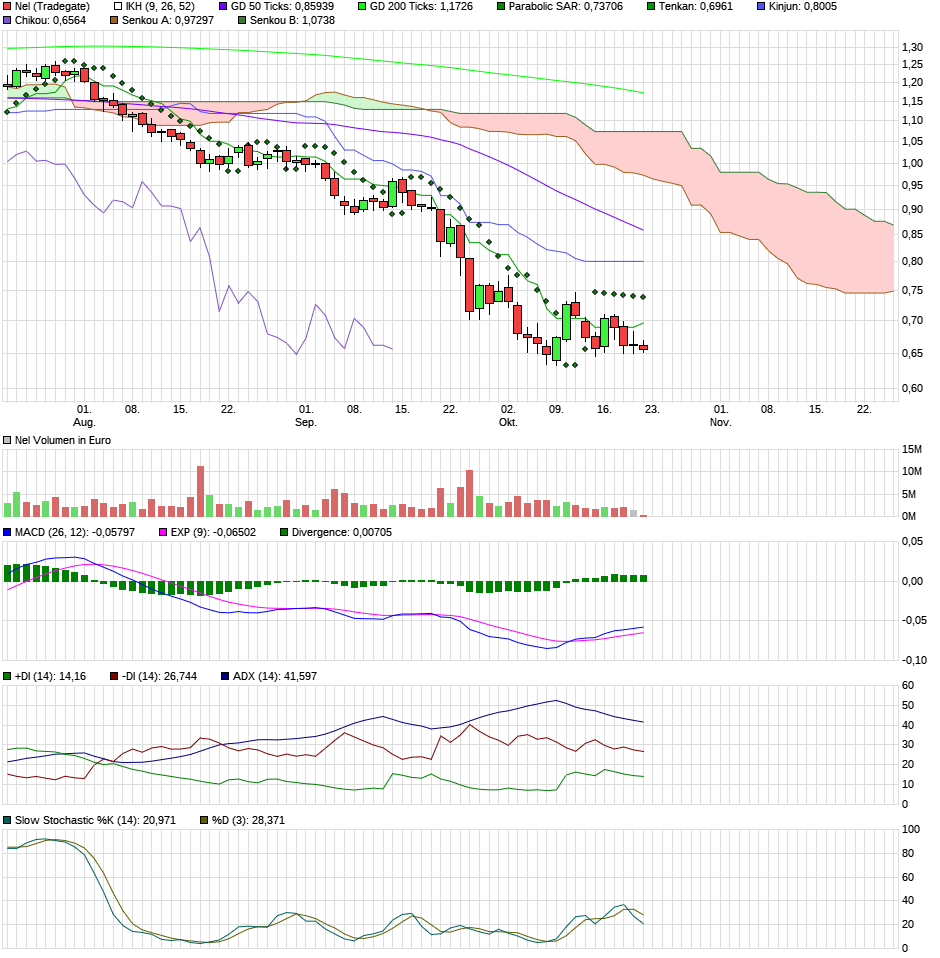Click the '01. Sep.' date axis label

[x=305, y=416]
